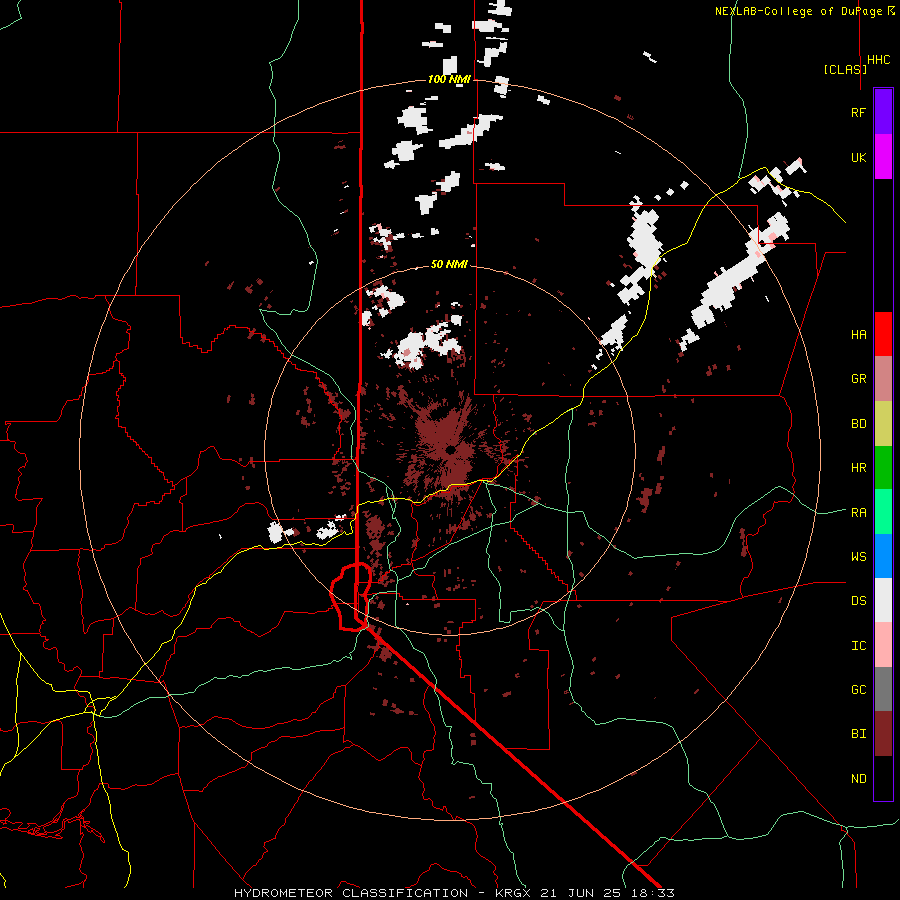900x900 pixels.
Task: Click the [CLAS] legend title
Action: pyautogui.click(x=845, y=69)
